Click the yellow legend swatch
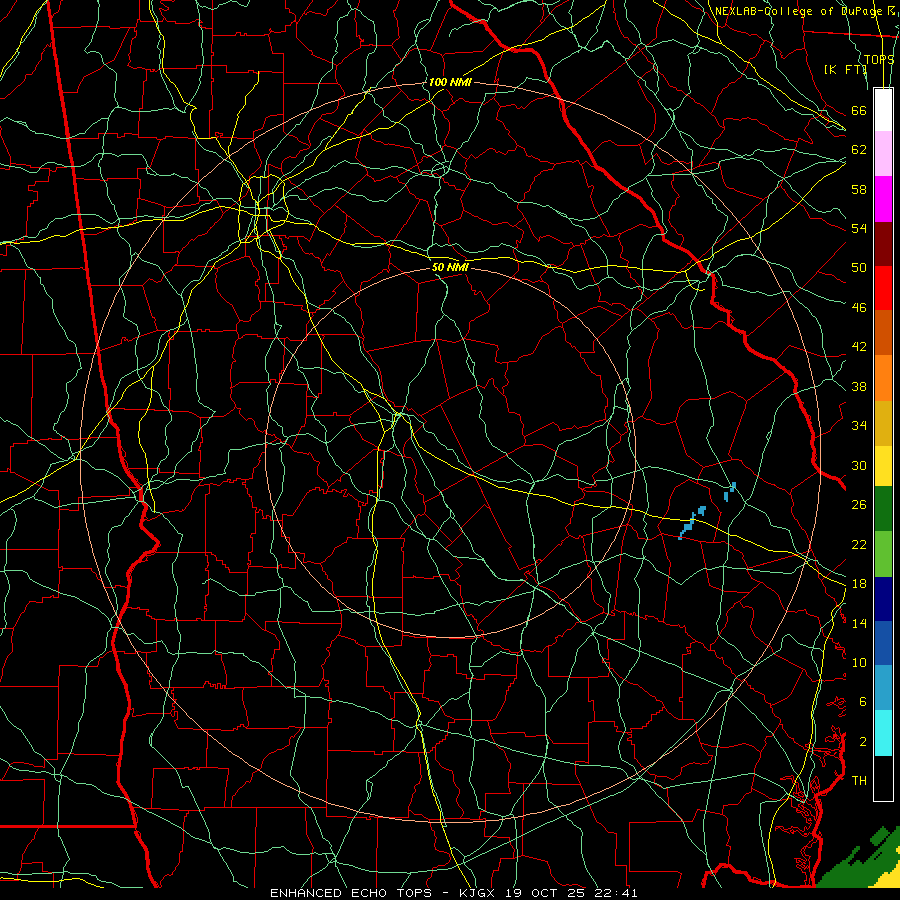Image resolution: width=900 pixels, height=900 pixels. (x=883, y=465)
